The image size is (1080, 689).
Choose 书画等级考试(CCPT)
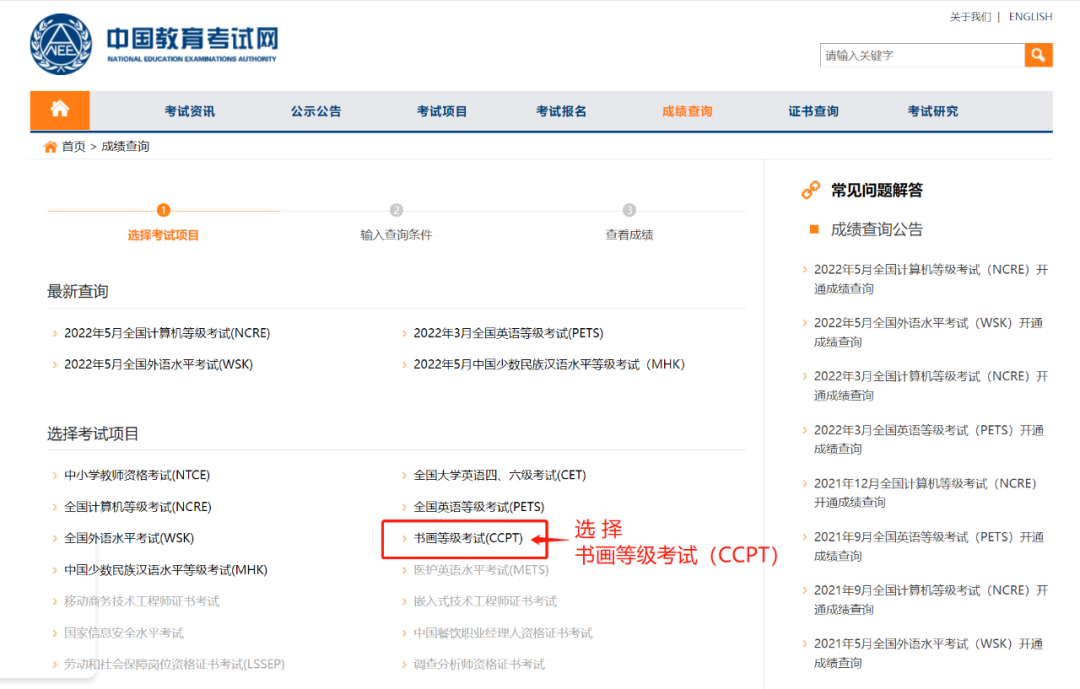click(x=468, y=538)
